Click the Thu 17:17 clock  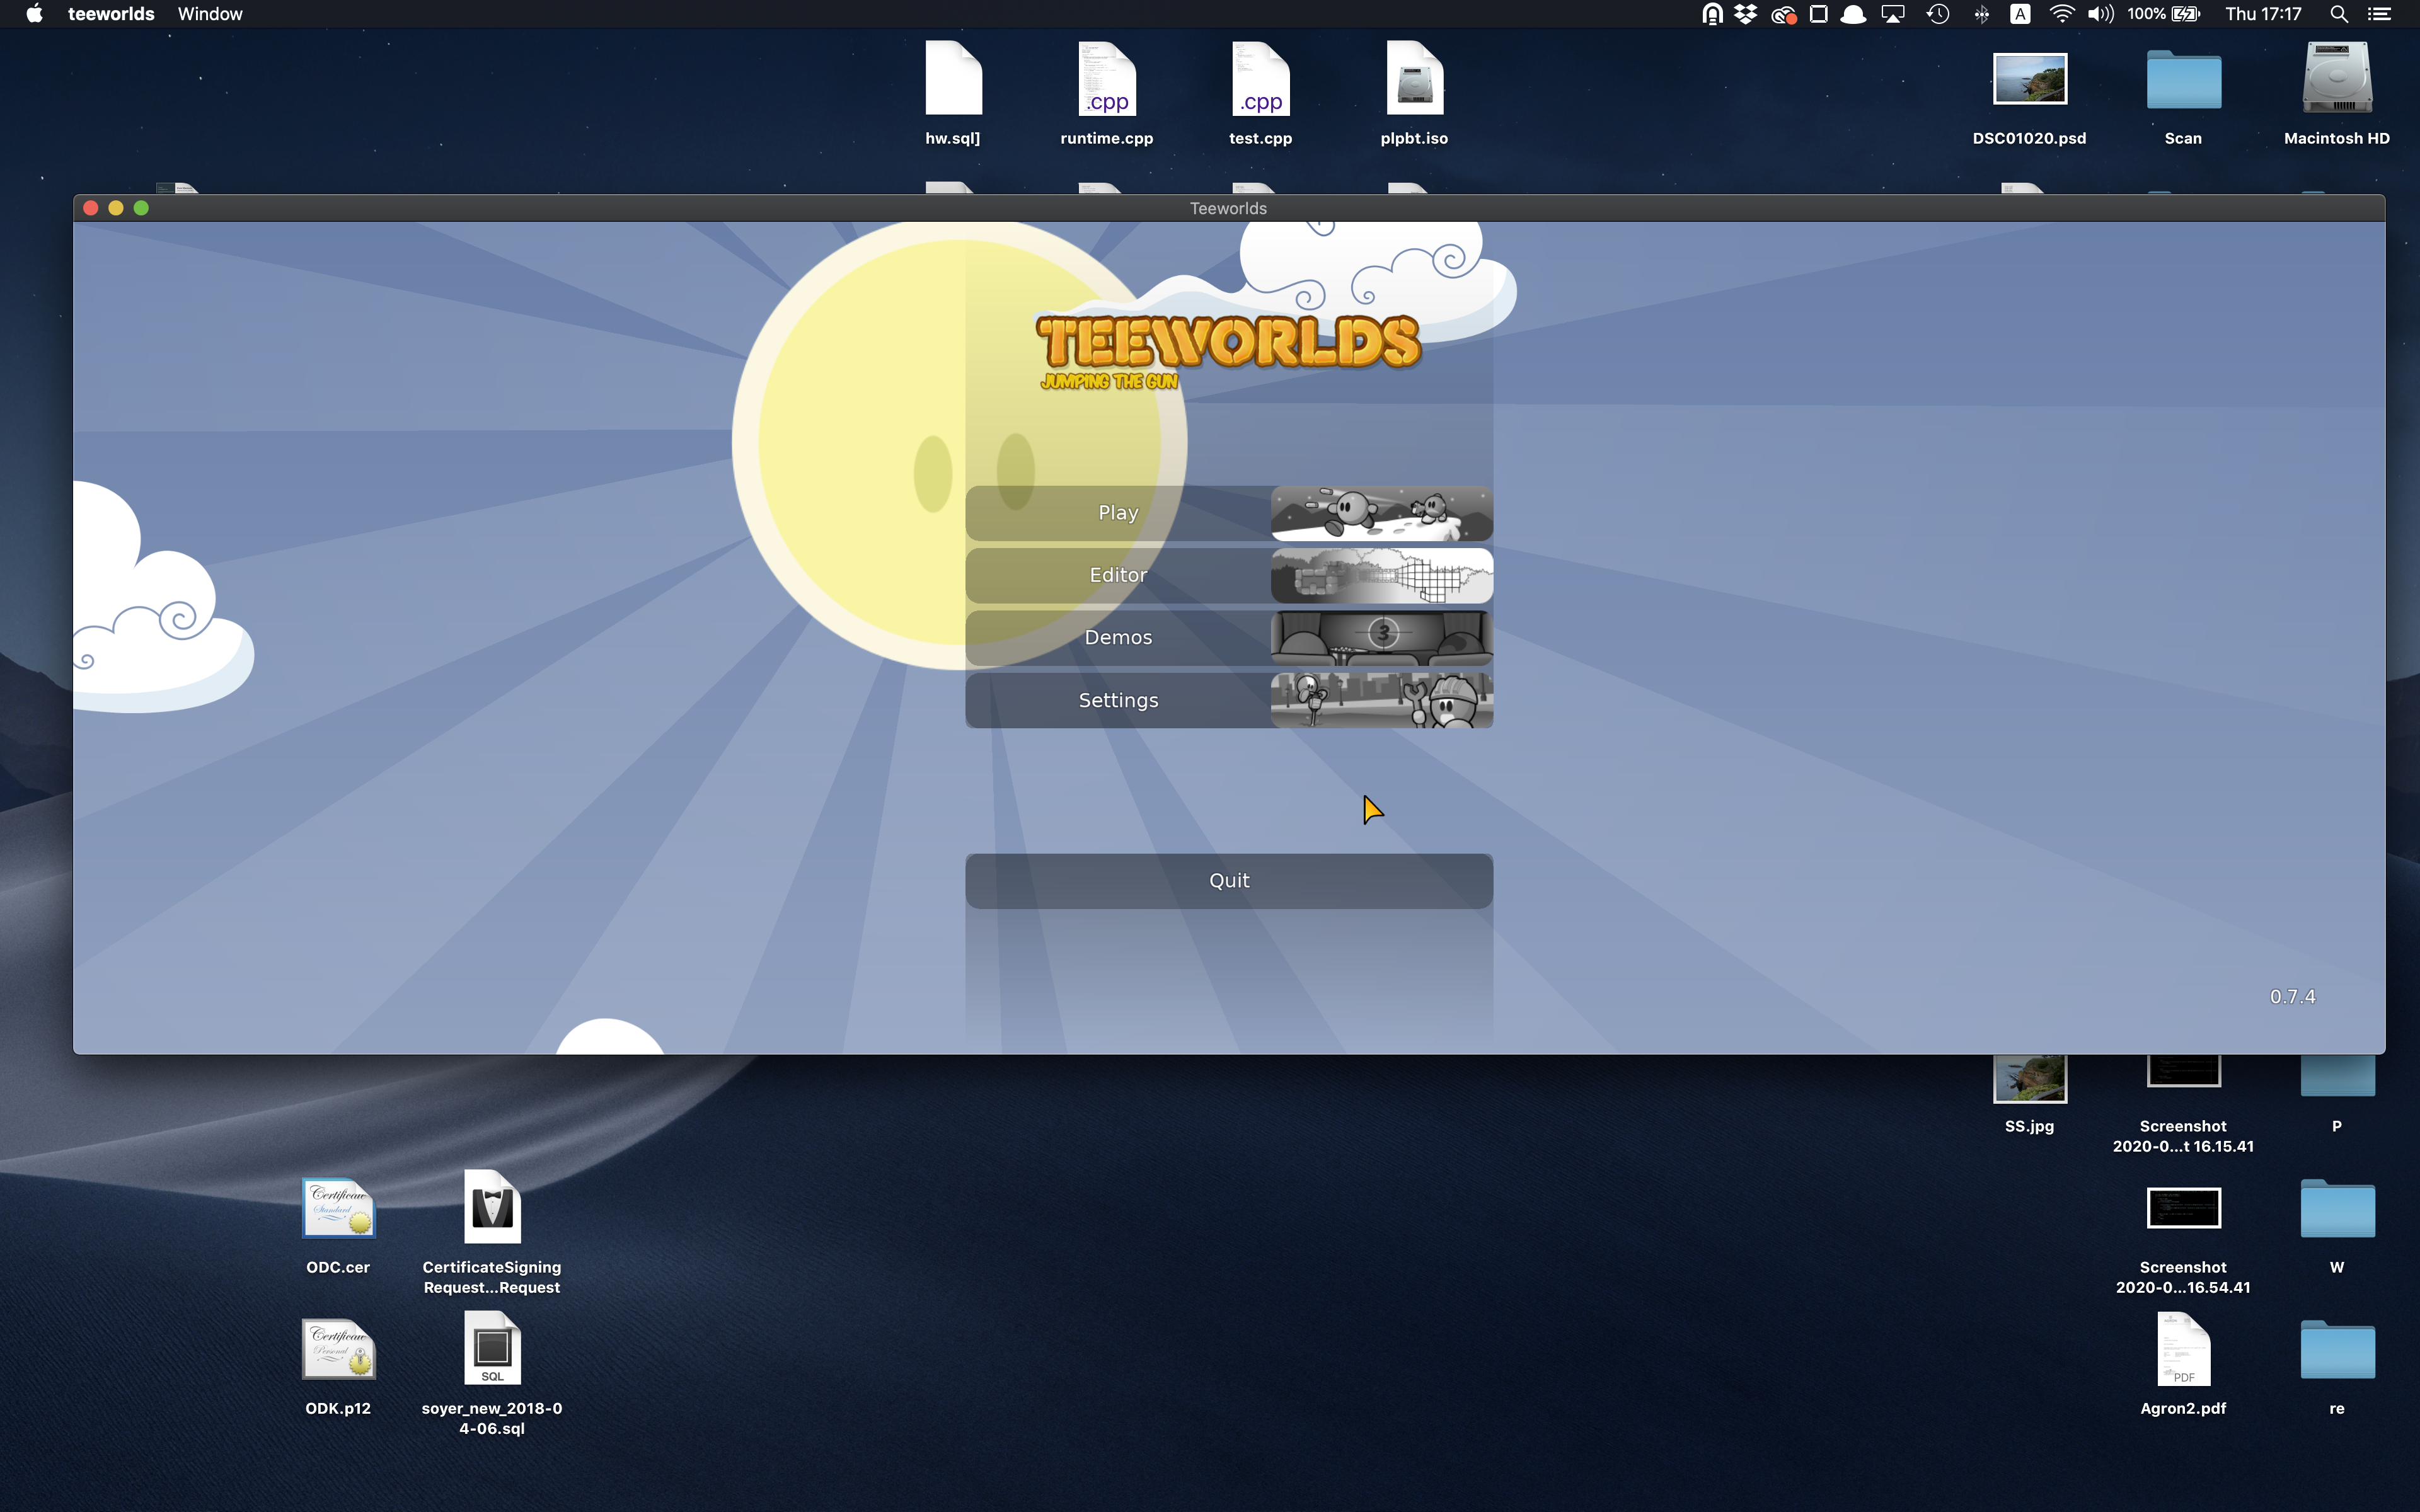pos(2263,14)
